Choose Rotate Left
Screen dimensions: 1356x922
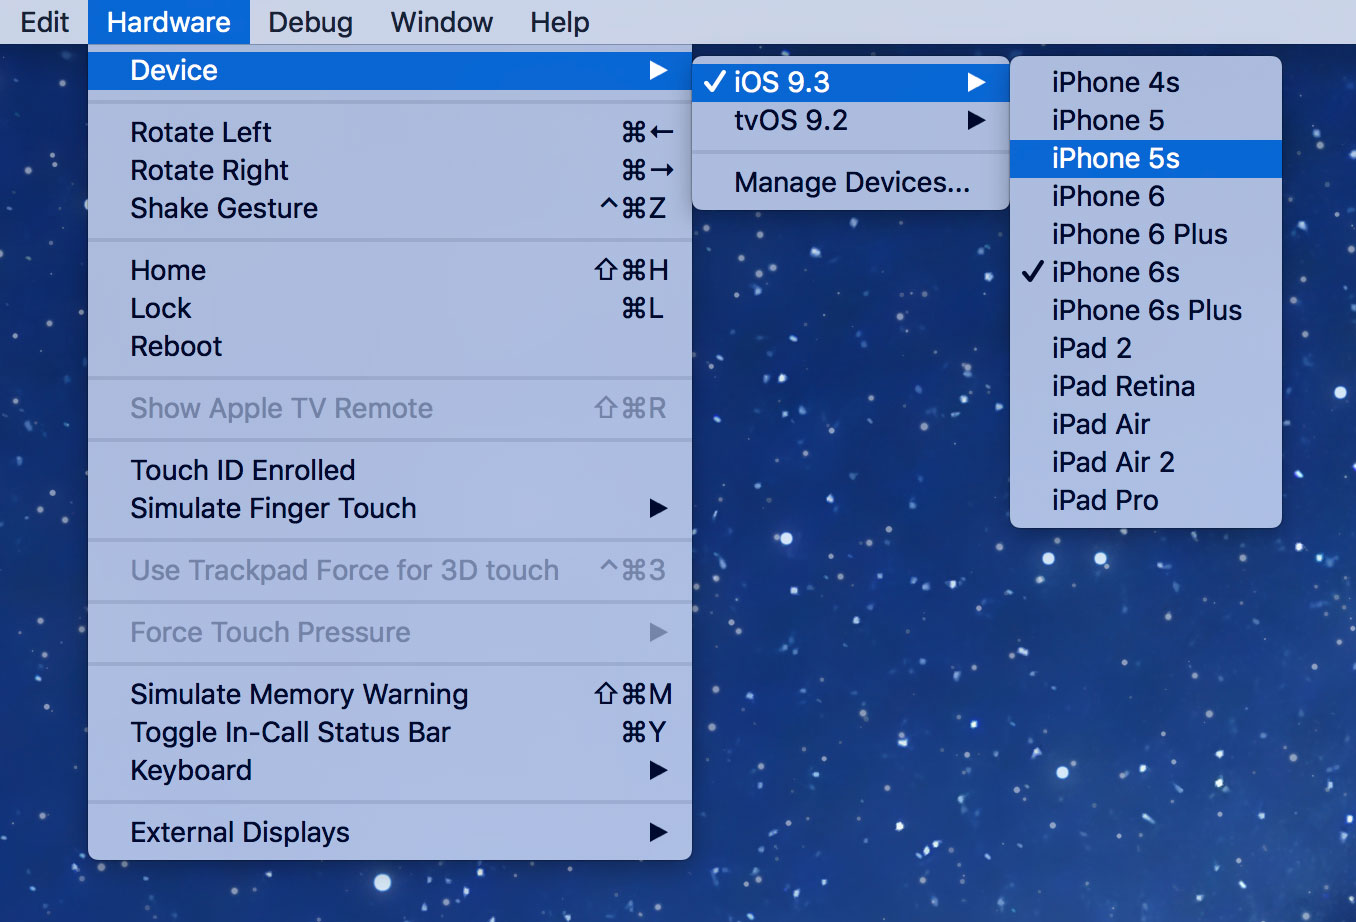(390, 132)
